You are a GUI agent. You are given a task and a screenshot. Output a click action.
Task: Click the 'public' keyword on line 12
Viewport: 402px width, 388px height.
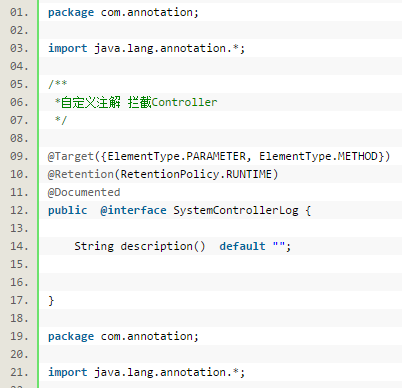click(68, 211)
